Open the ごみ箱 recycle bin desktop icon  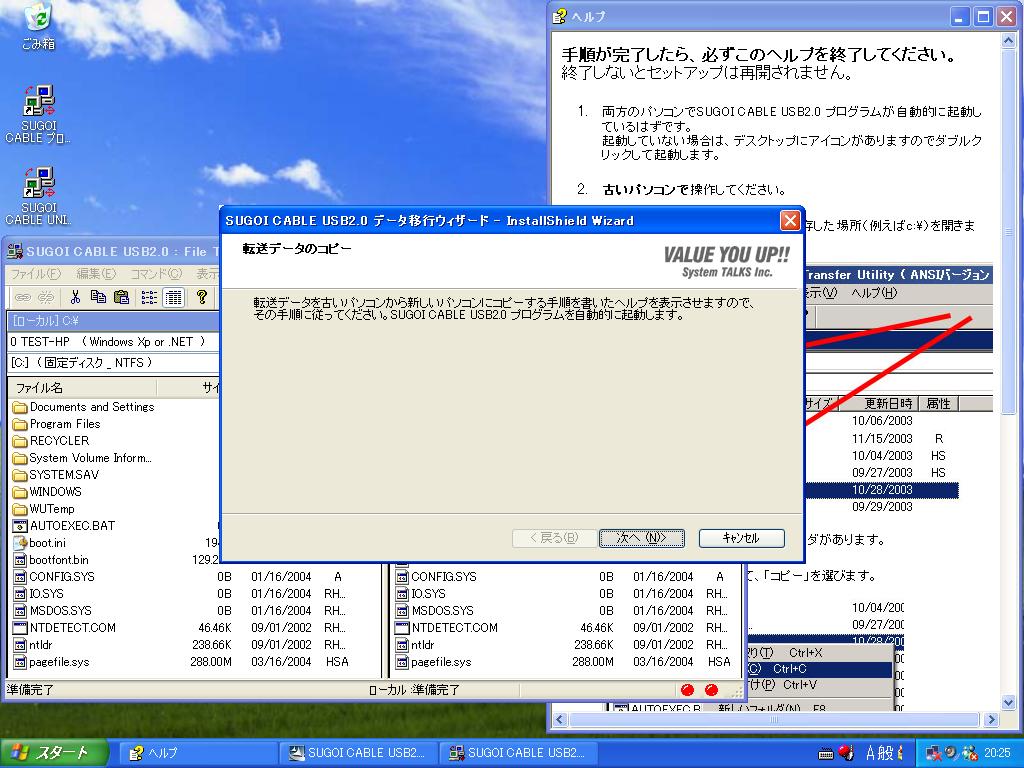tap(39, 26)
